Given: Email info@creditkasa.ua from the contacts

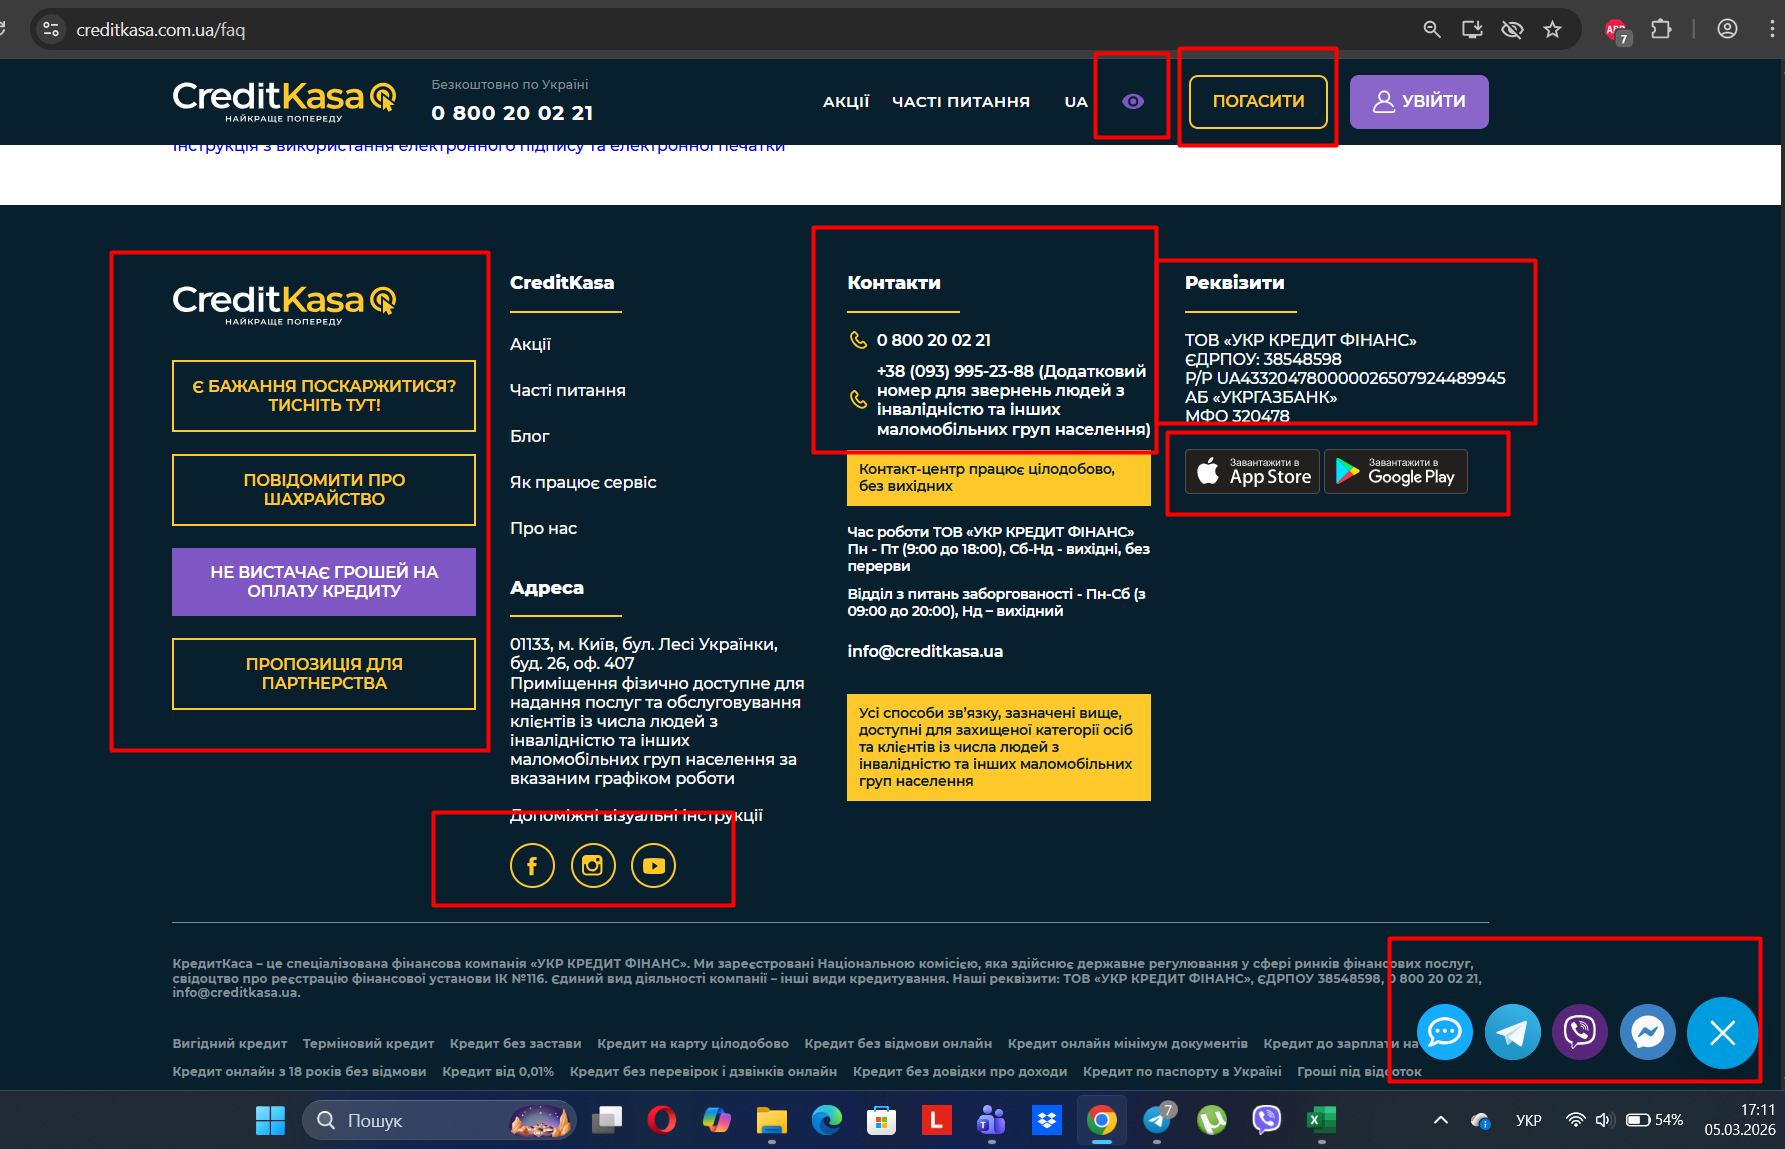Looking at the screenshot, I should pos(925,651).
